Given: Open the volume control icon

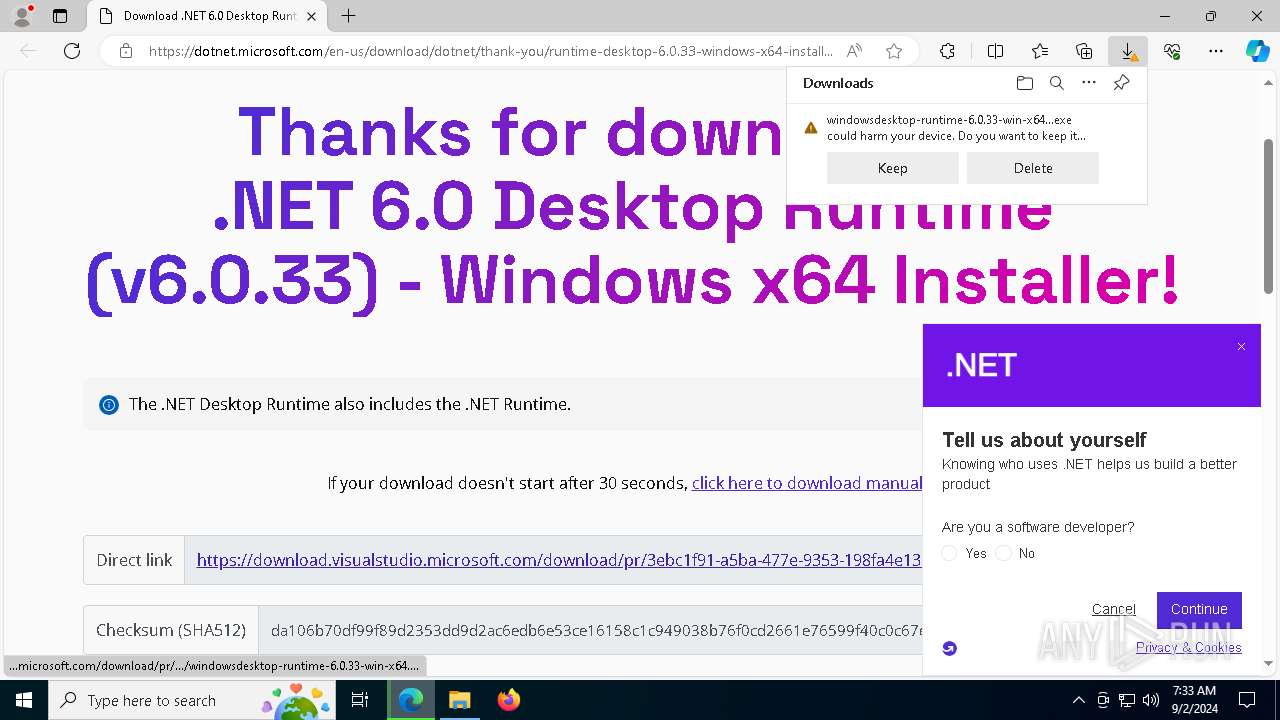Looking at the screenshot, I should [1150, 700].
